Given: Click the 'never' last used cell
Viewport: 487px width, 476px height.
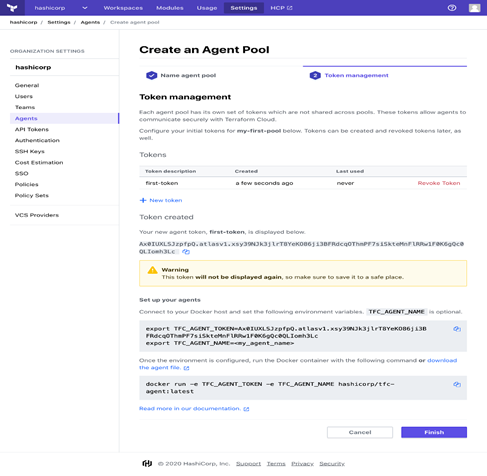Looking at the screenshot, I should coord(345,183).
